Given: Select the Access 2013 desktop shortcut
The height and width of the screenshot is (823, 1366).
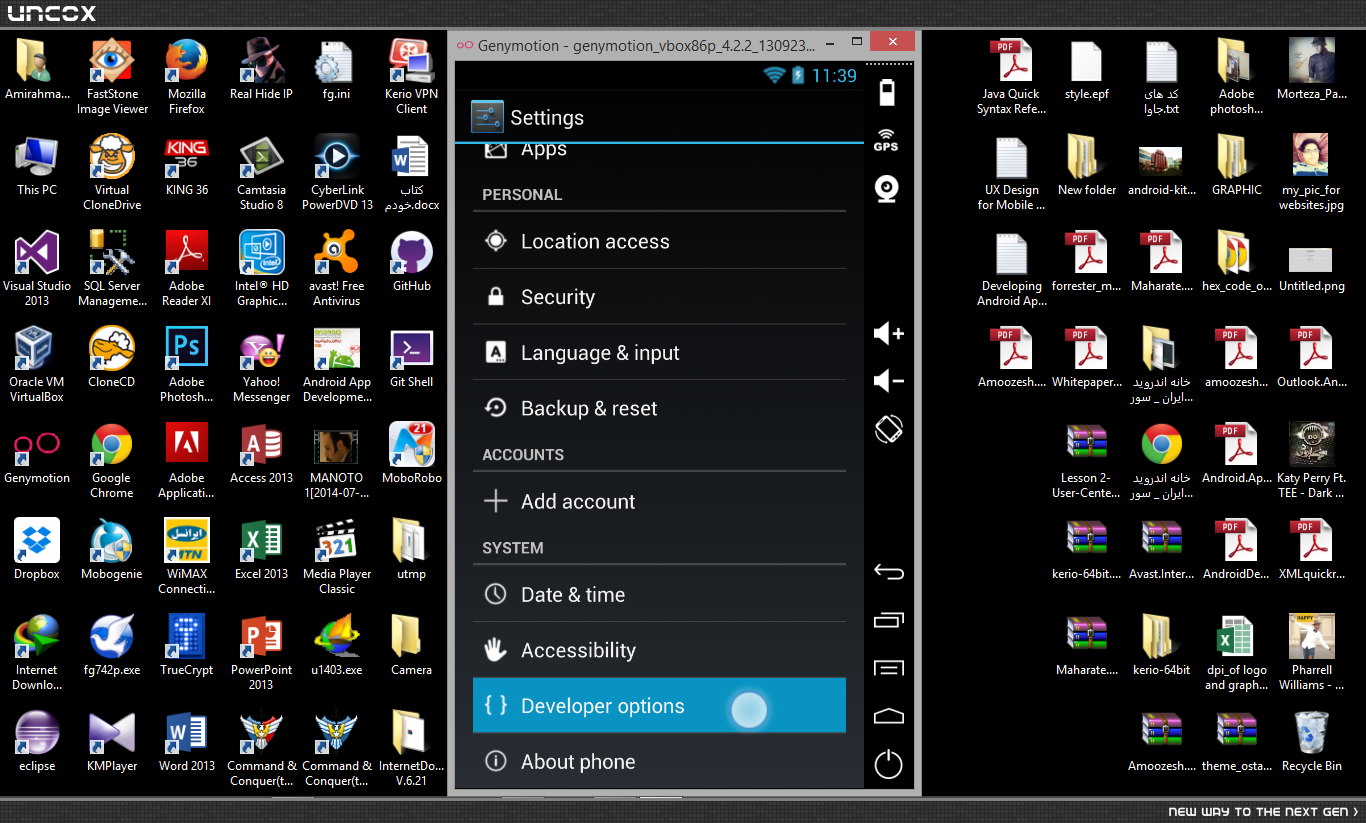Looking at the screenshot, I should 262,454.
